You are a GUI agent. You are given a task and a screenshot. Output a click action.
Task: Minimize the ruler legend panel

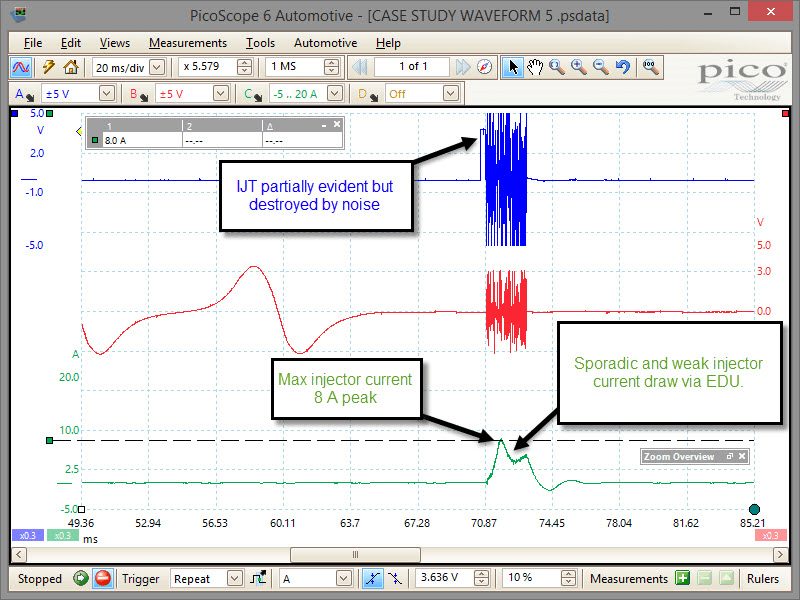click(324, 125)
